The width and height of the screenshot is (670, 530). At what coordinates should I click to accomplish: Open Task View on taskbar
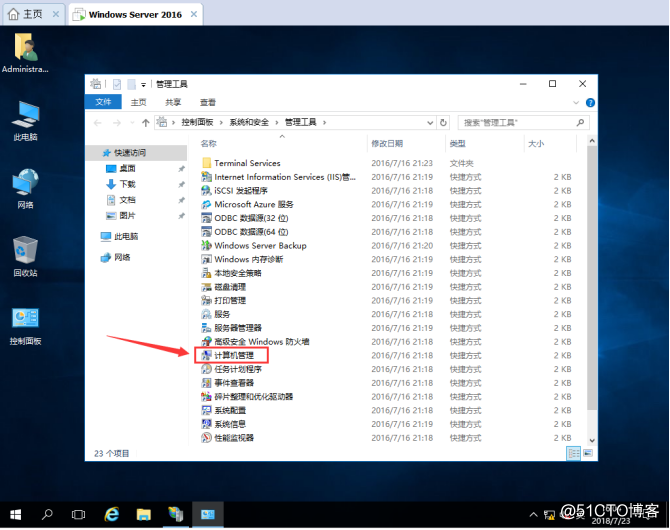[78, 515]
